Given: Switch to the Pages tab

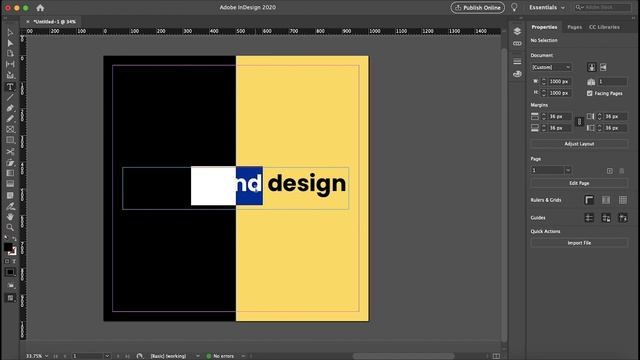Looking at the screenshot, I should [575, 27].
